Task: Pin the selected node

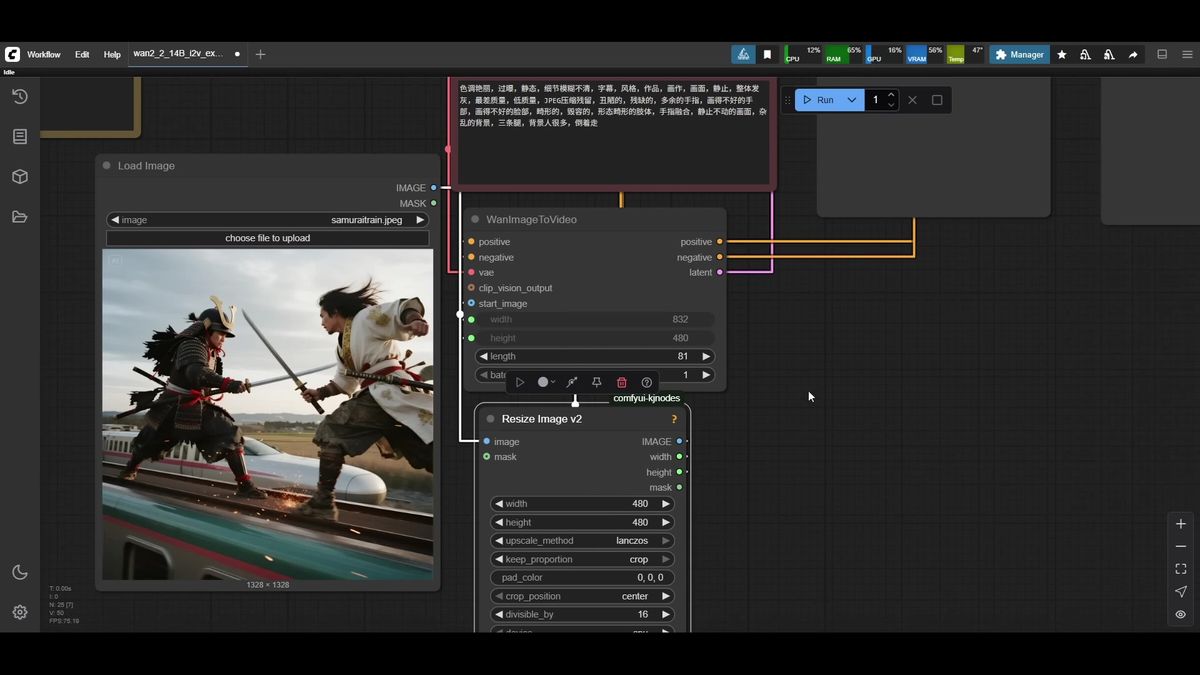Action: coord(597,382)
